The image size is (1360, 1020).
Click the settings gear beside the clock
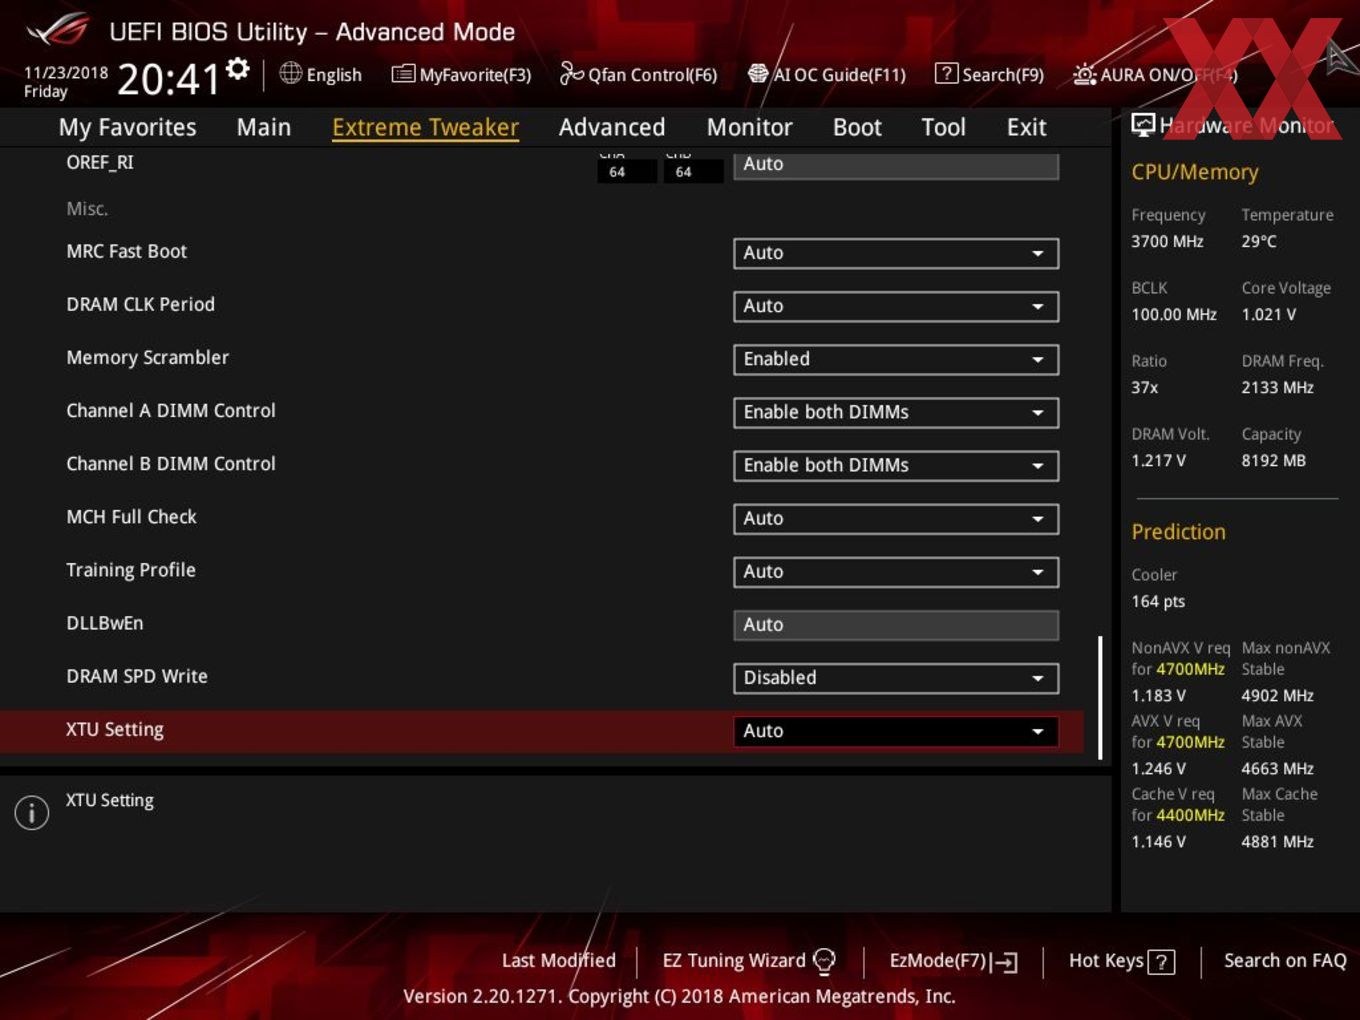[x=238, y=68]
